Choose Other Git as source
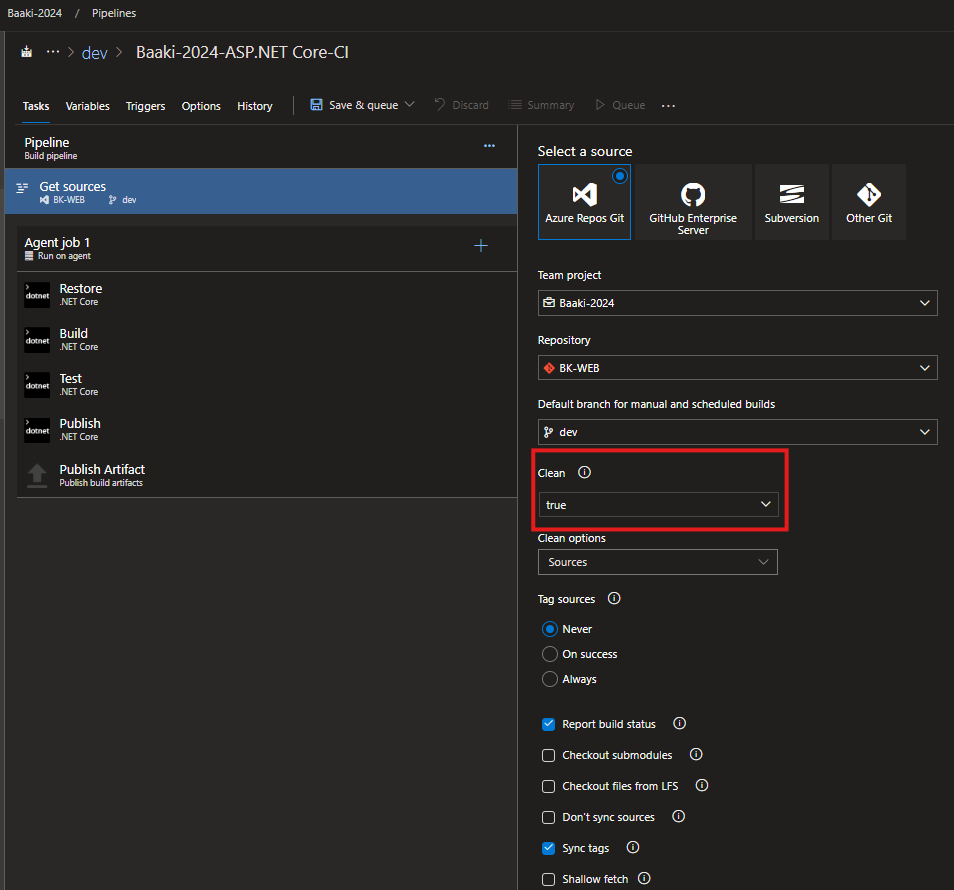Screen dimensions: 954x890 869,202
